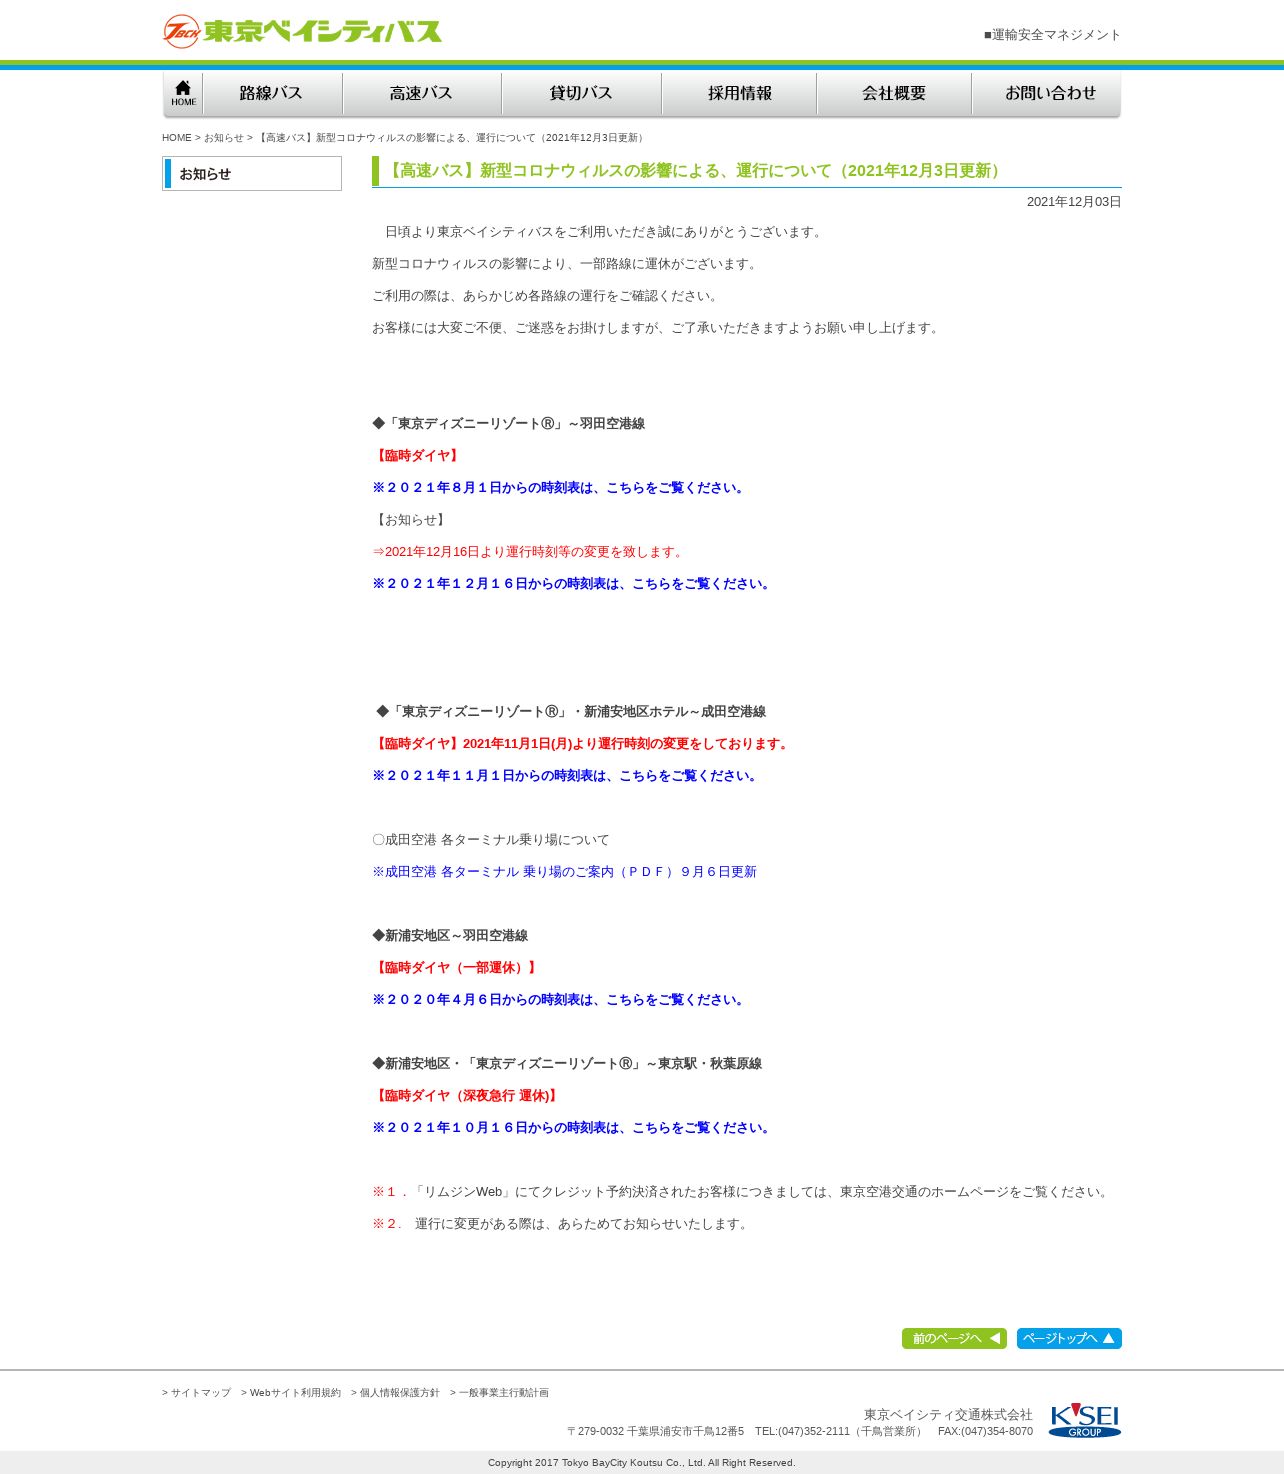
Task: Go to HOME via house icon
Action: click(183, 94)
